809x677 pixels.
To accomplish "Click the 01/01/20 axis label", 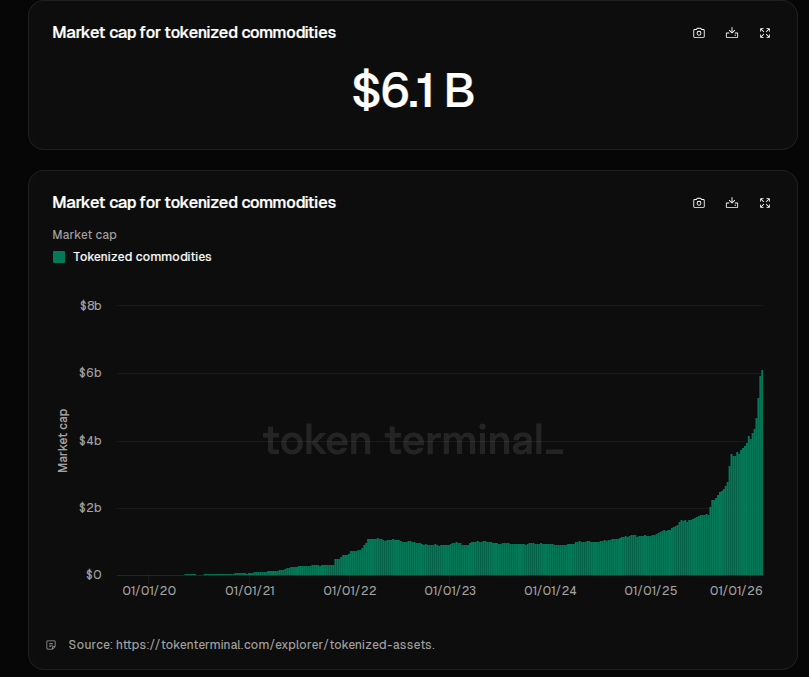I will tap(148, 590).
